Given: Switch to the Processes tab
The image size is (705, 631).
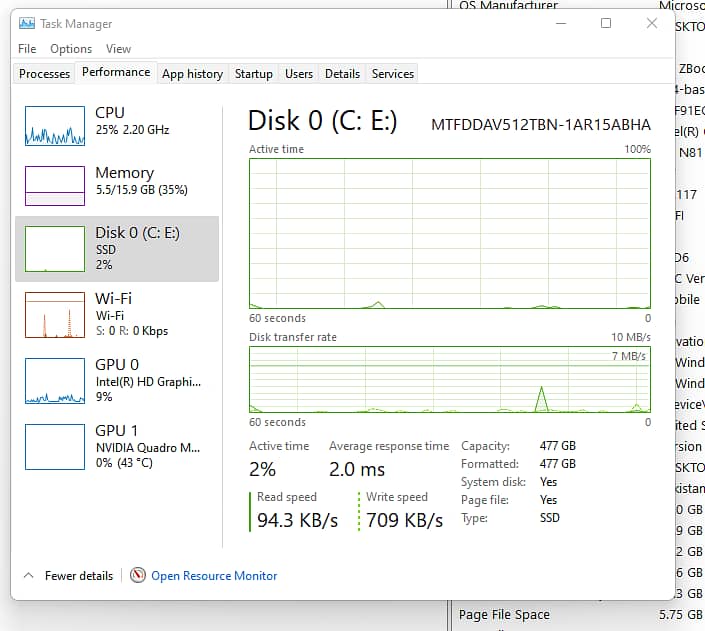Looking at the screenshot, I should click(x=45, y=74).
